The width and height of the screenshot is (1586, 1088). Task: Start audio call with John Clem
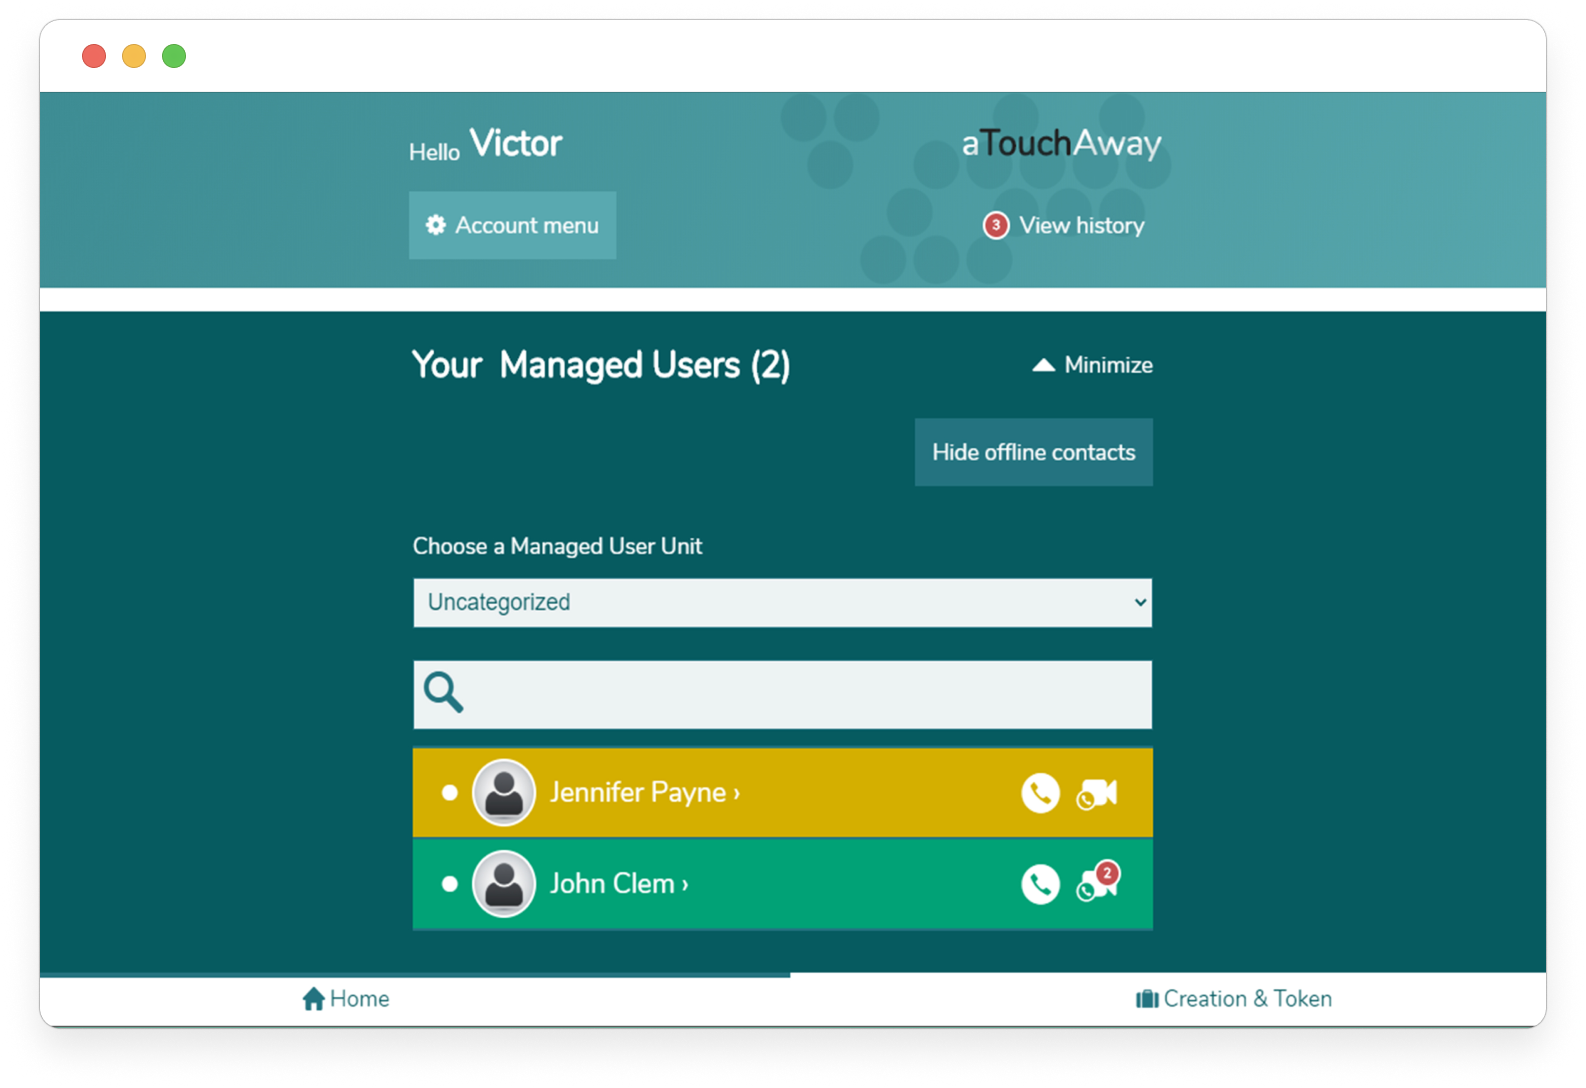(x=1040, y=884)
